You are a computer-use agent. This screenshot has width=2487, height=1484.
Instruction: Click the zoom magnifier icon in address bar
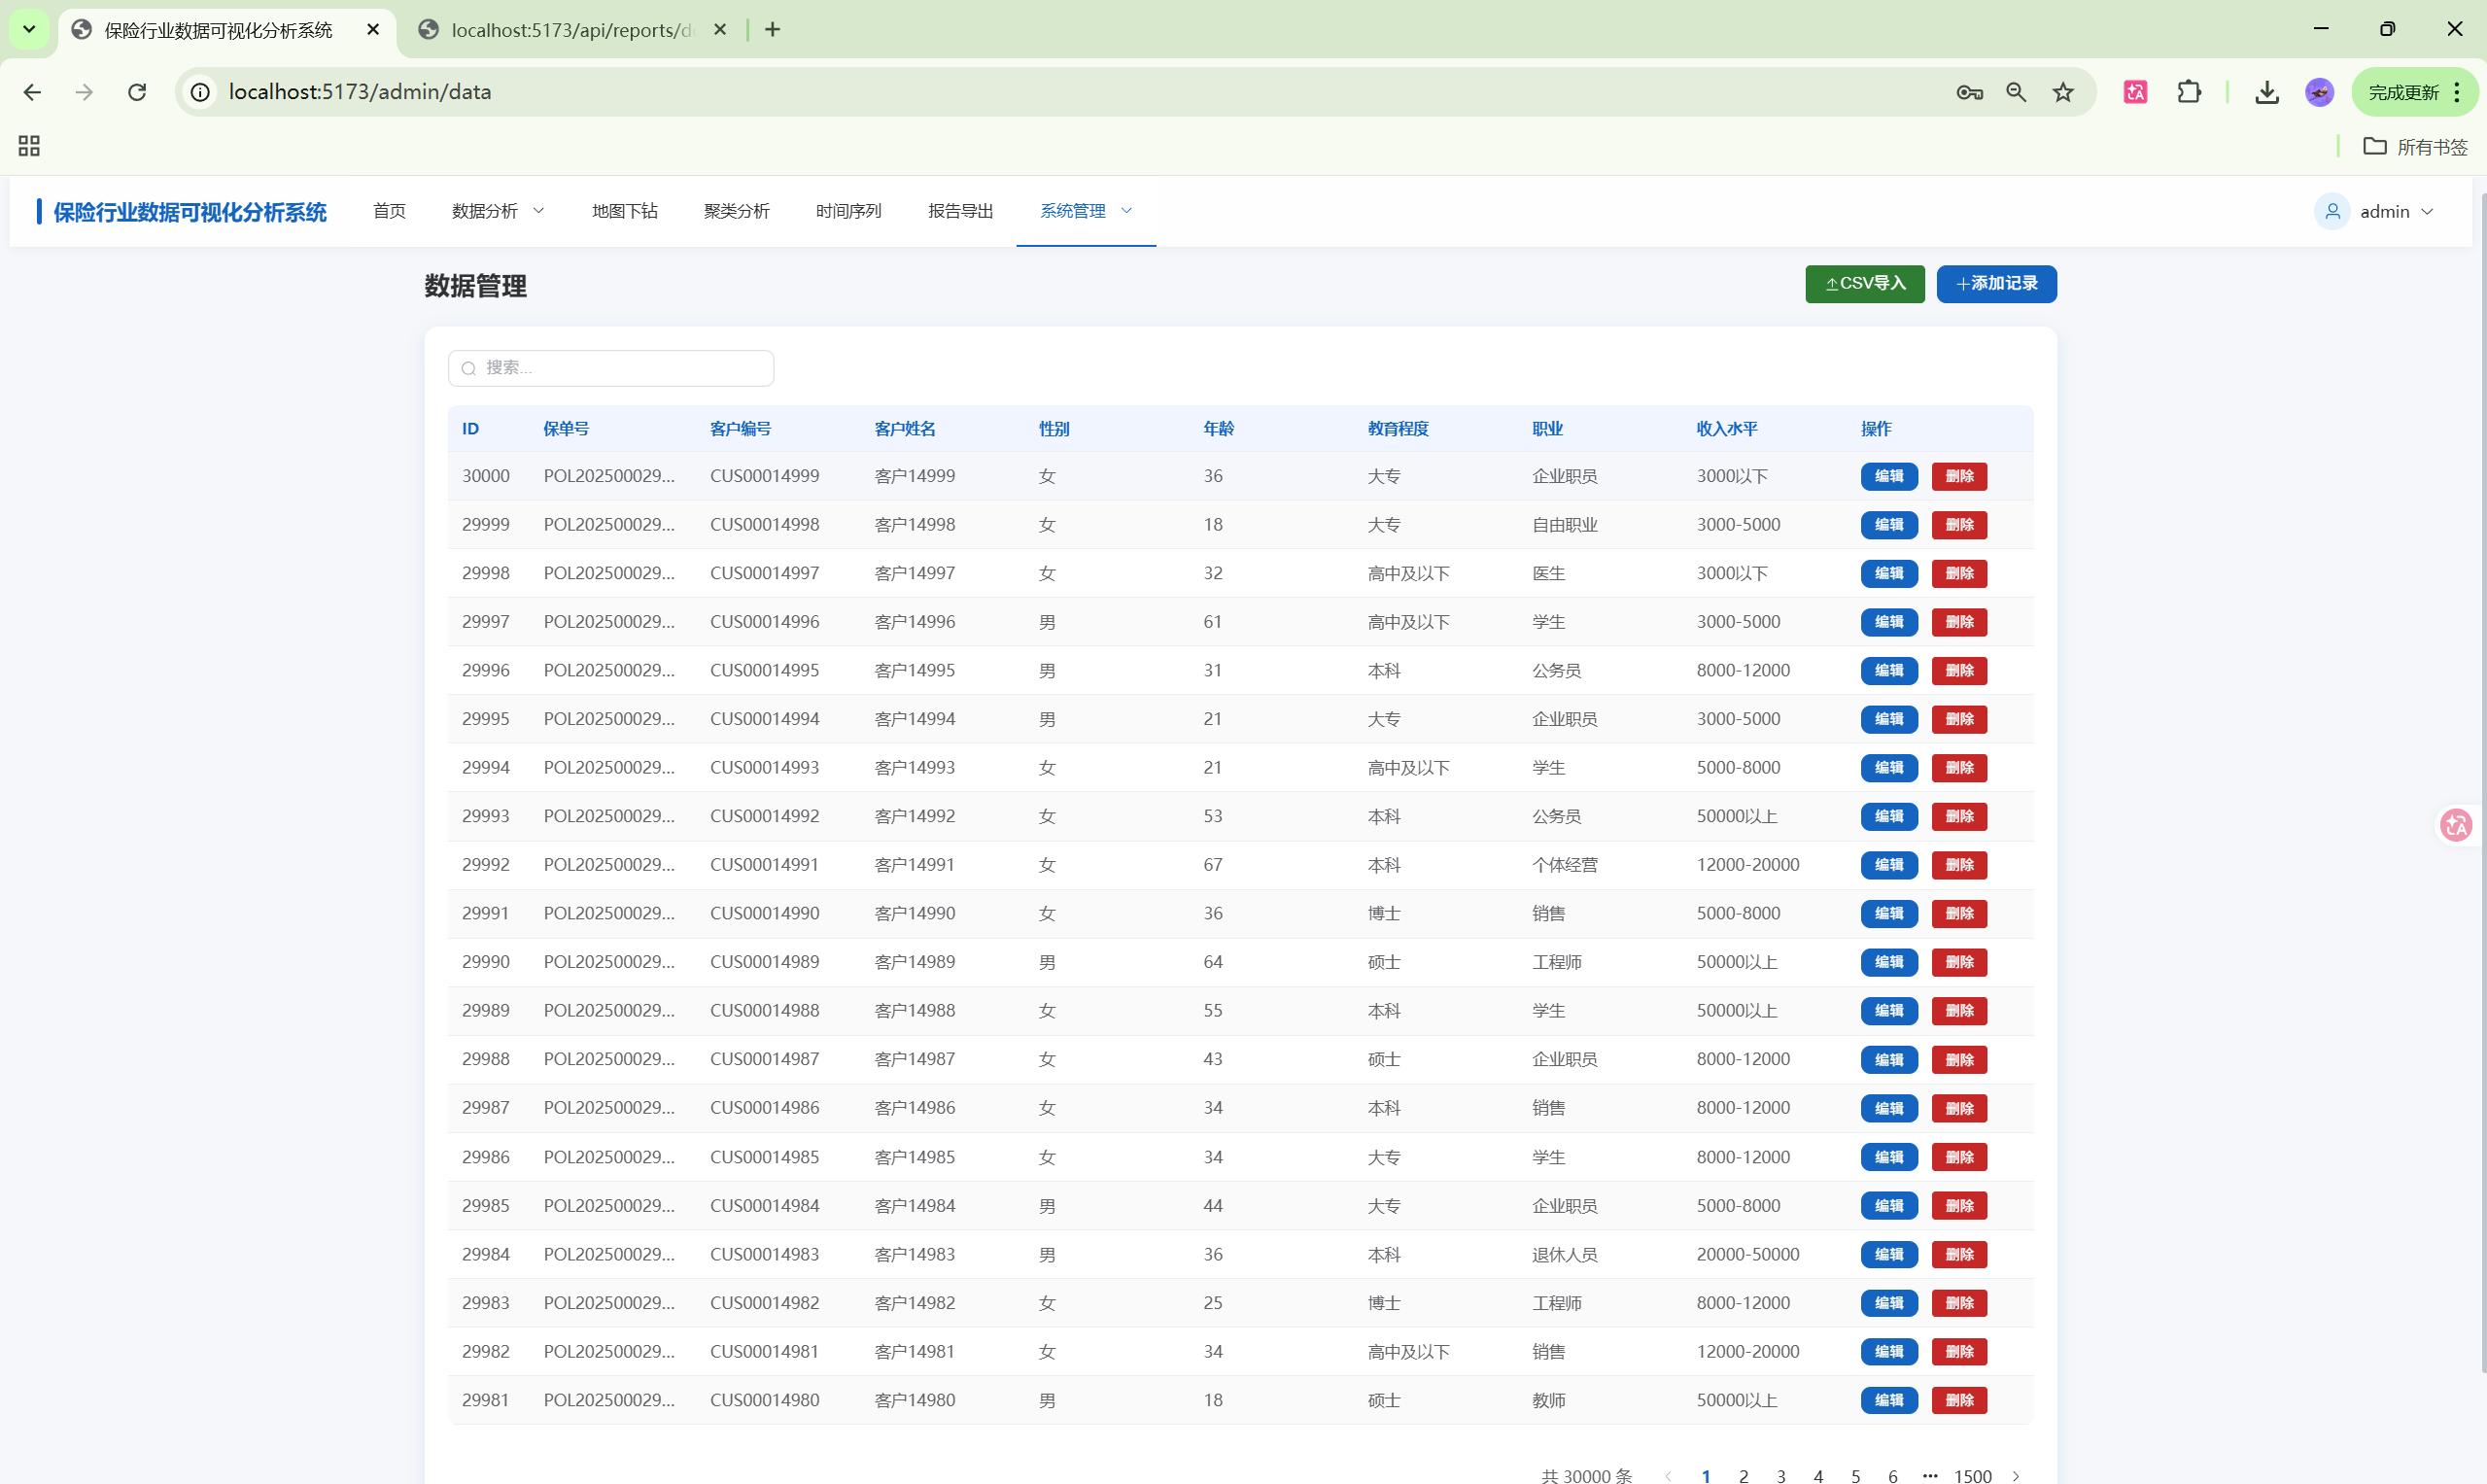[2016, 92]
